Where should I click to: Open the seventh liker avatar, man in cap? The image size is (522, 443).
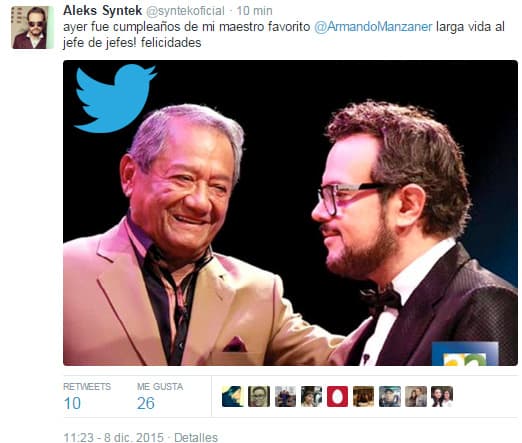coord(390,396)
